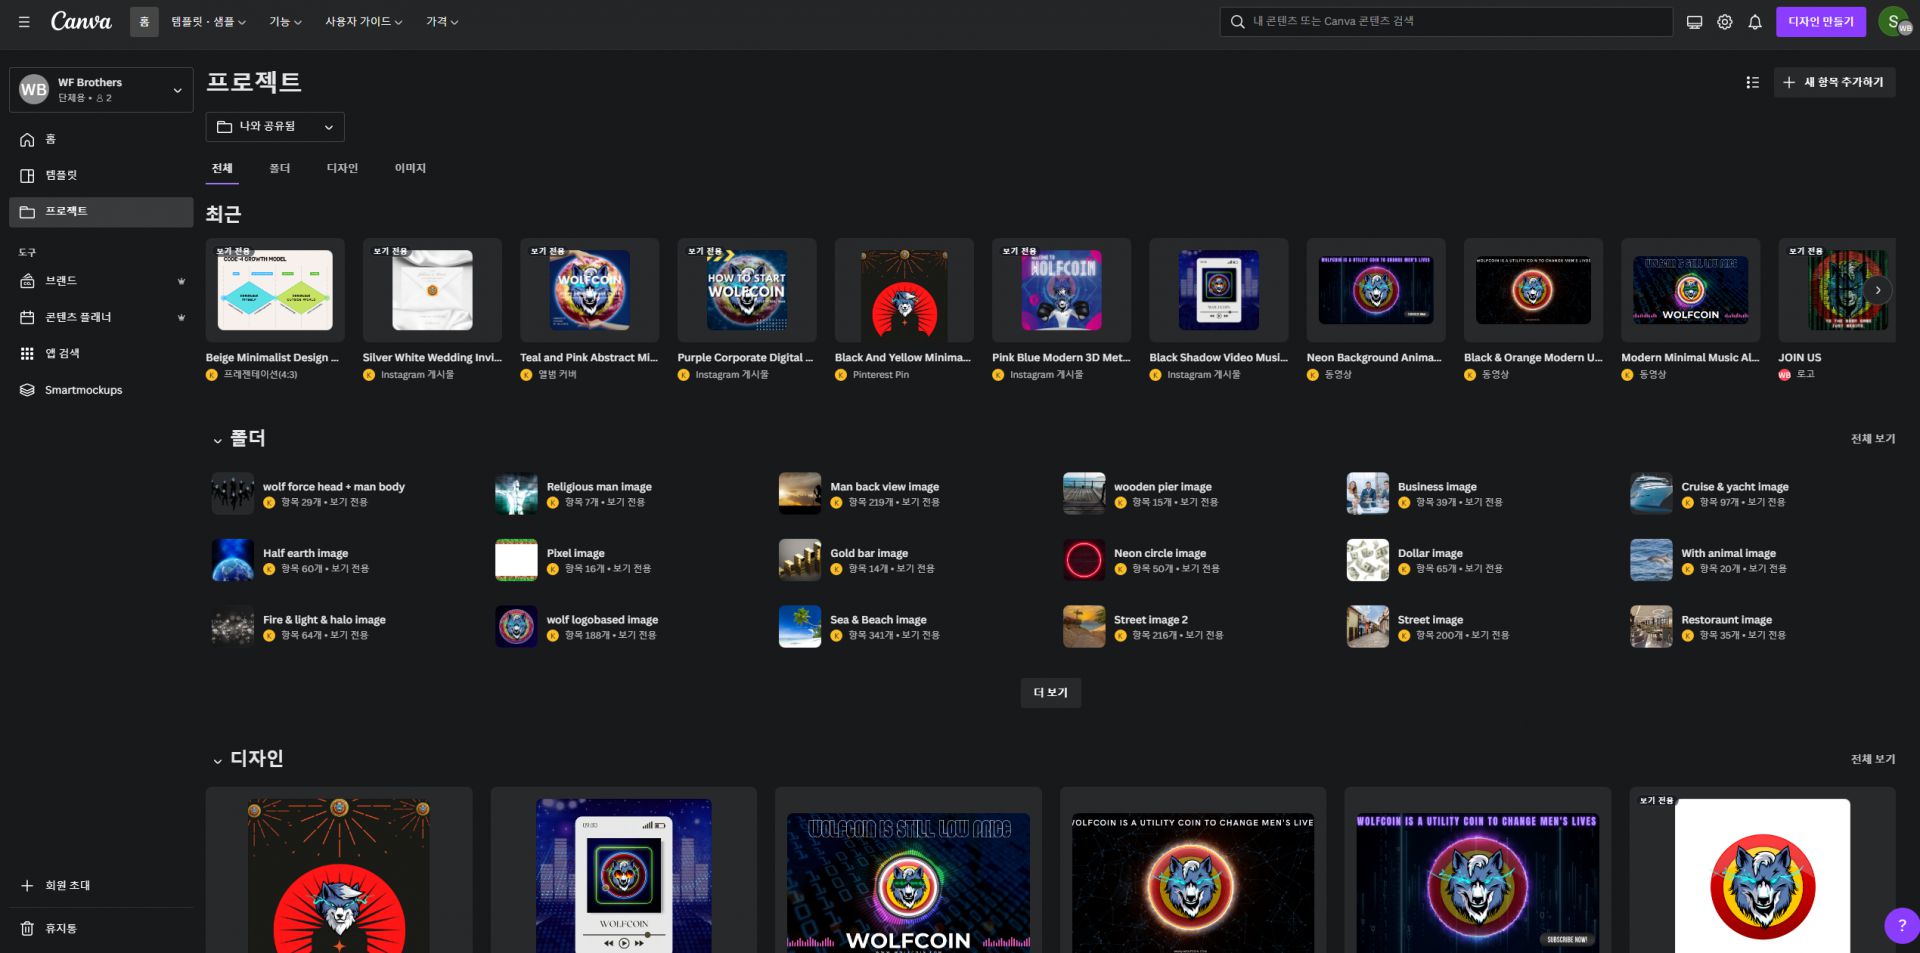Go to 홈 in the sidebar
Screen dimensions: 1920x953
pyautogui.click(x=101, y=139)
